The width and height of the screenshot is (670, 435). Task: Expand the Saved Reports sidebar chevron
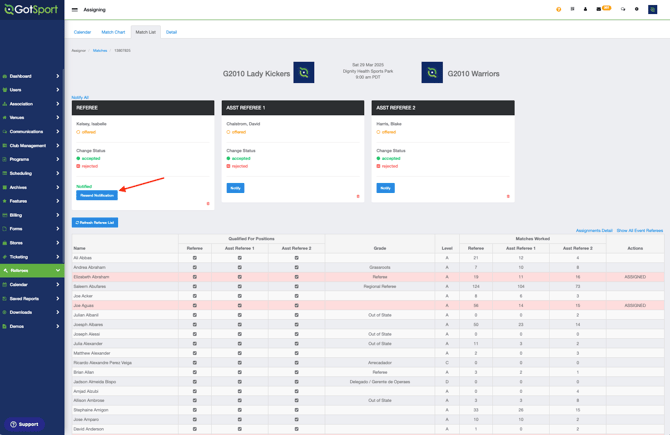(x=58, y=298)
